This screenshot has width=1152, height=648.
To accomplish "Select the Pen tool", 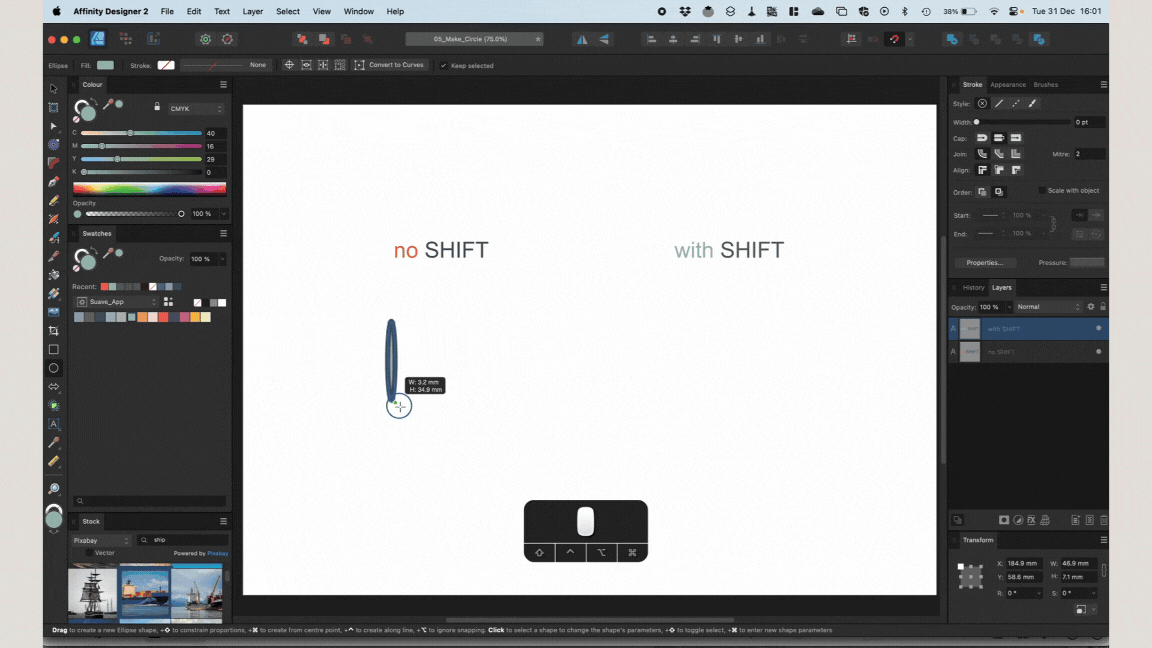I will pos(54,181).
